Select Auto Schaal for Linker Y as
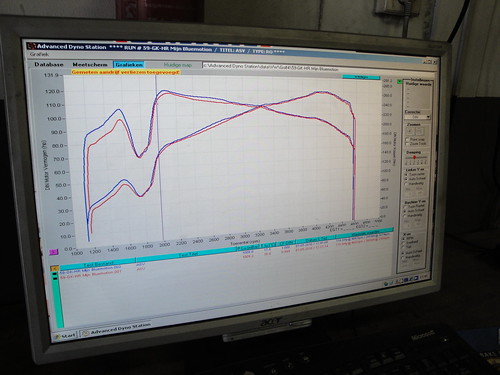 (407, 179)
